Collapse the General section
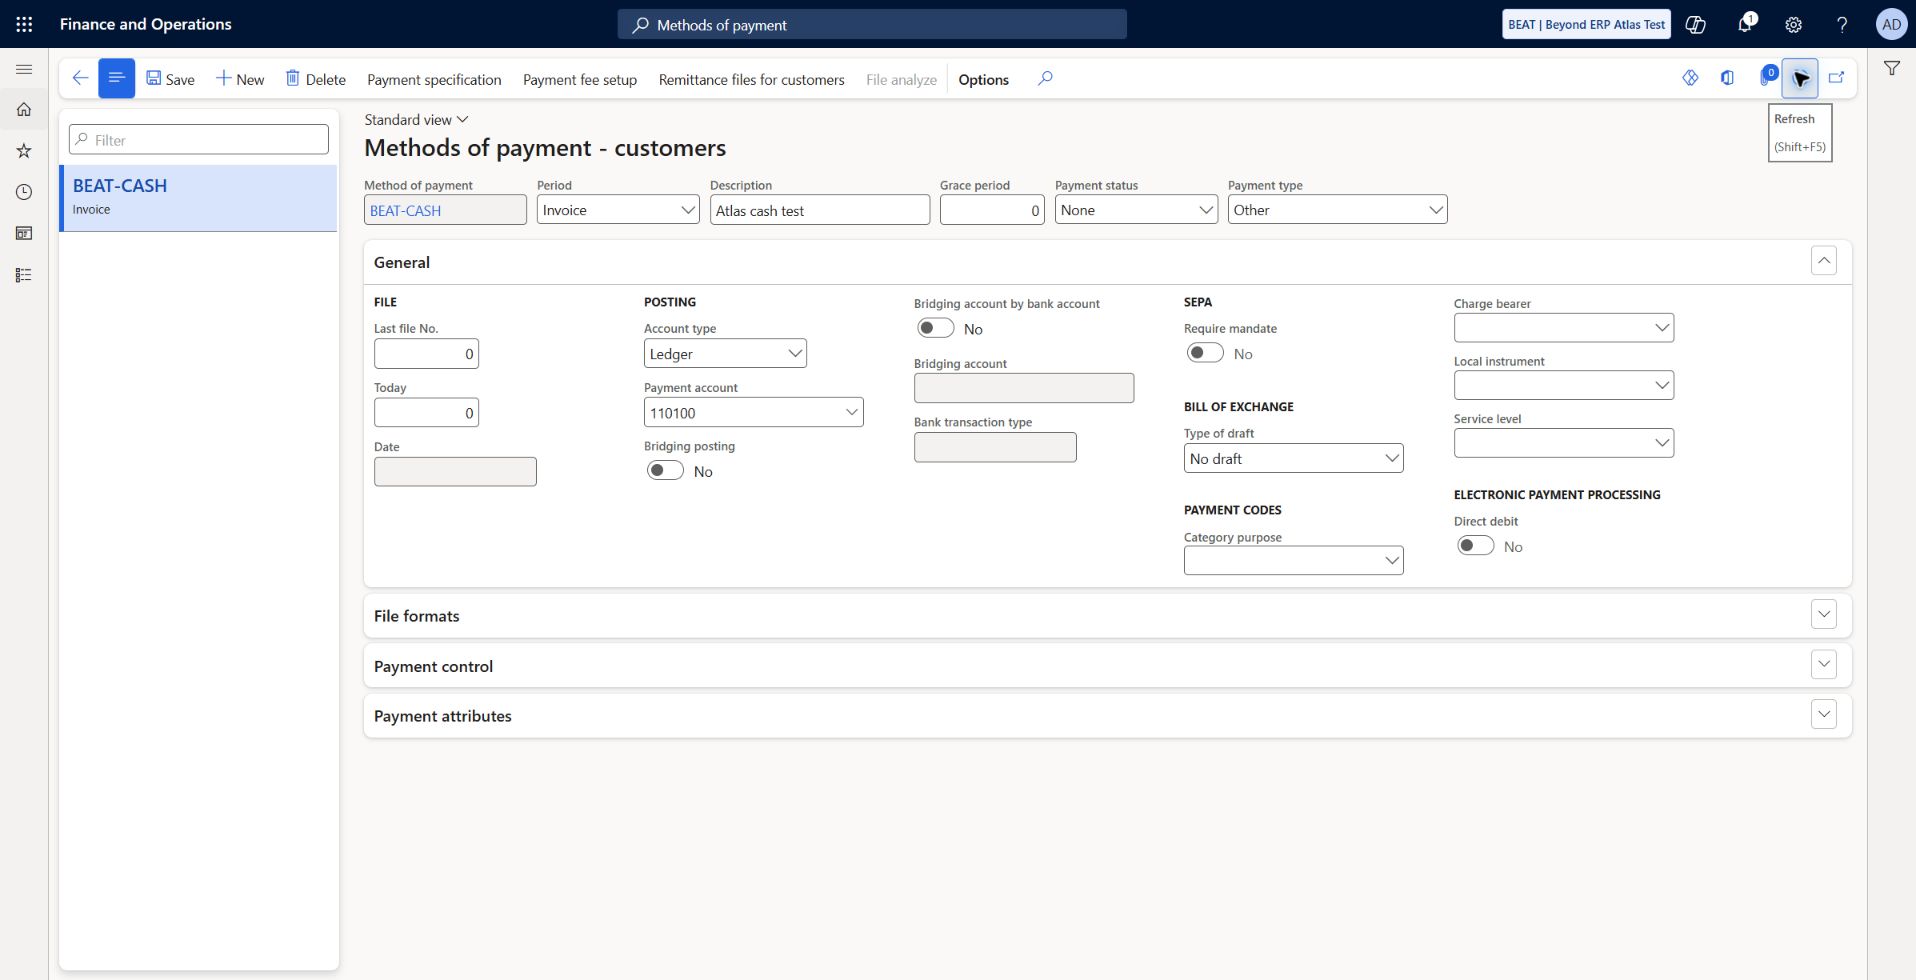The width and height of the screenshot is (1916, 980). [1823, 261]
